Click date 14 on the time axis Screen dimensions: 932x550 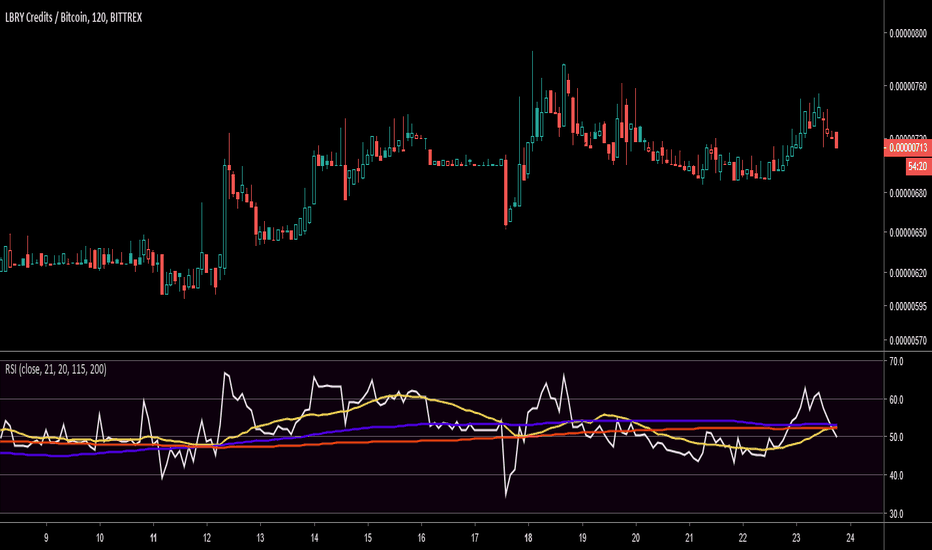[314, 538]
